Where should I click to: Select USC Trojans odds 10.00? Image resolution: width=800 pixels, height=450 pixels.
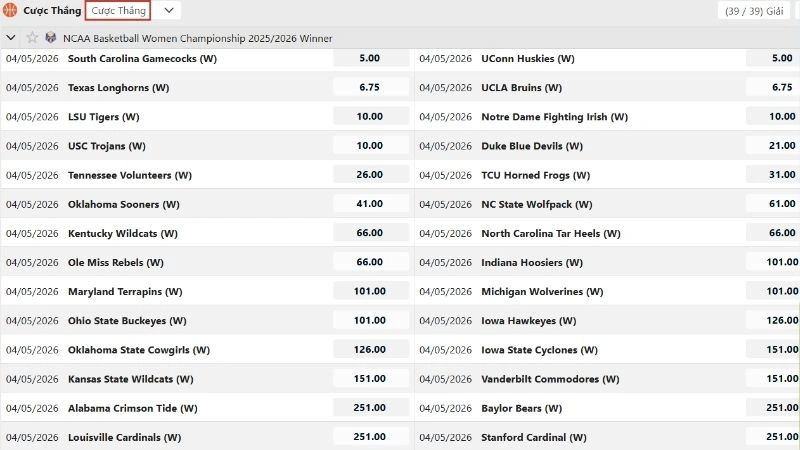pyautogui.click(x=371, y=145)
